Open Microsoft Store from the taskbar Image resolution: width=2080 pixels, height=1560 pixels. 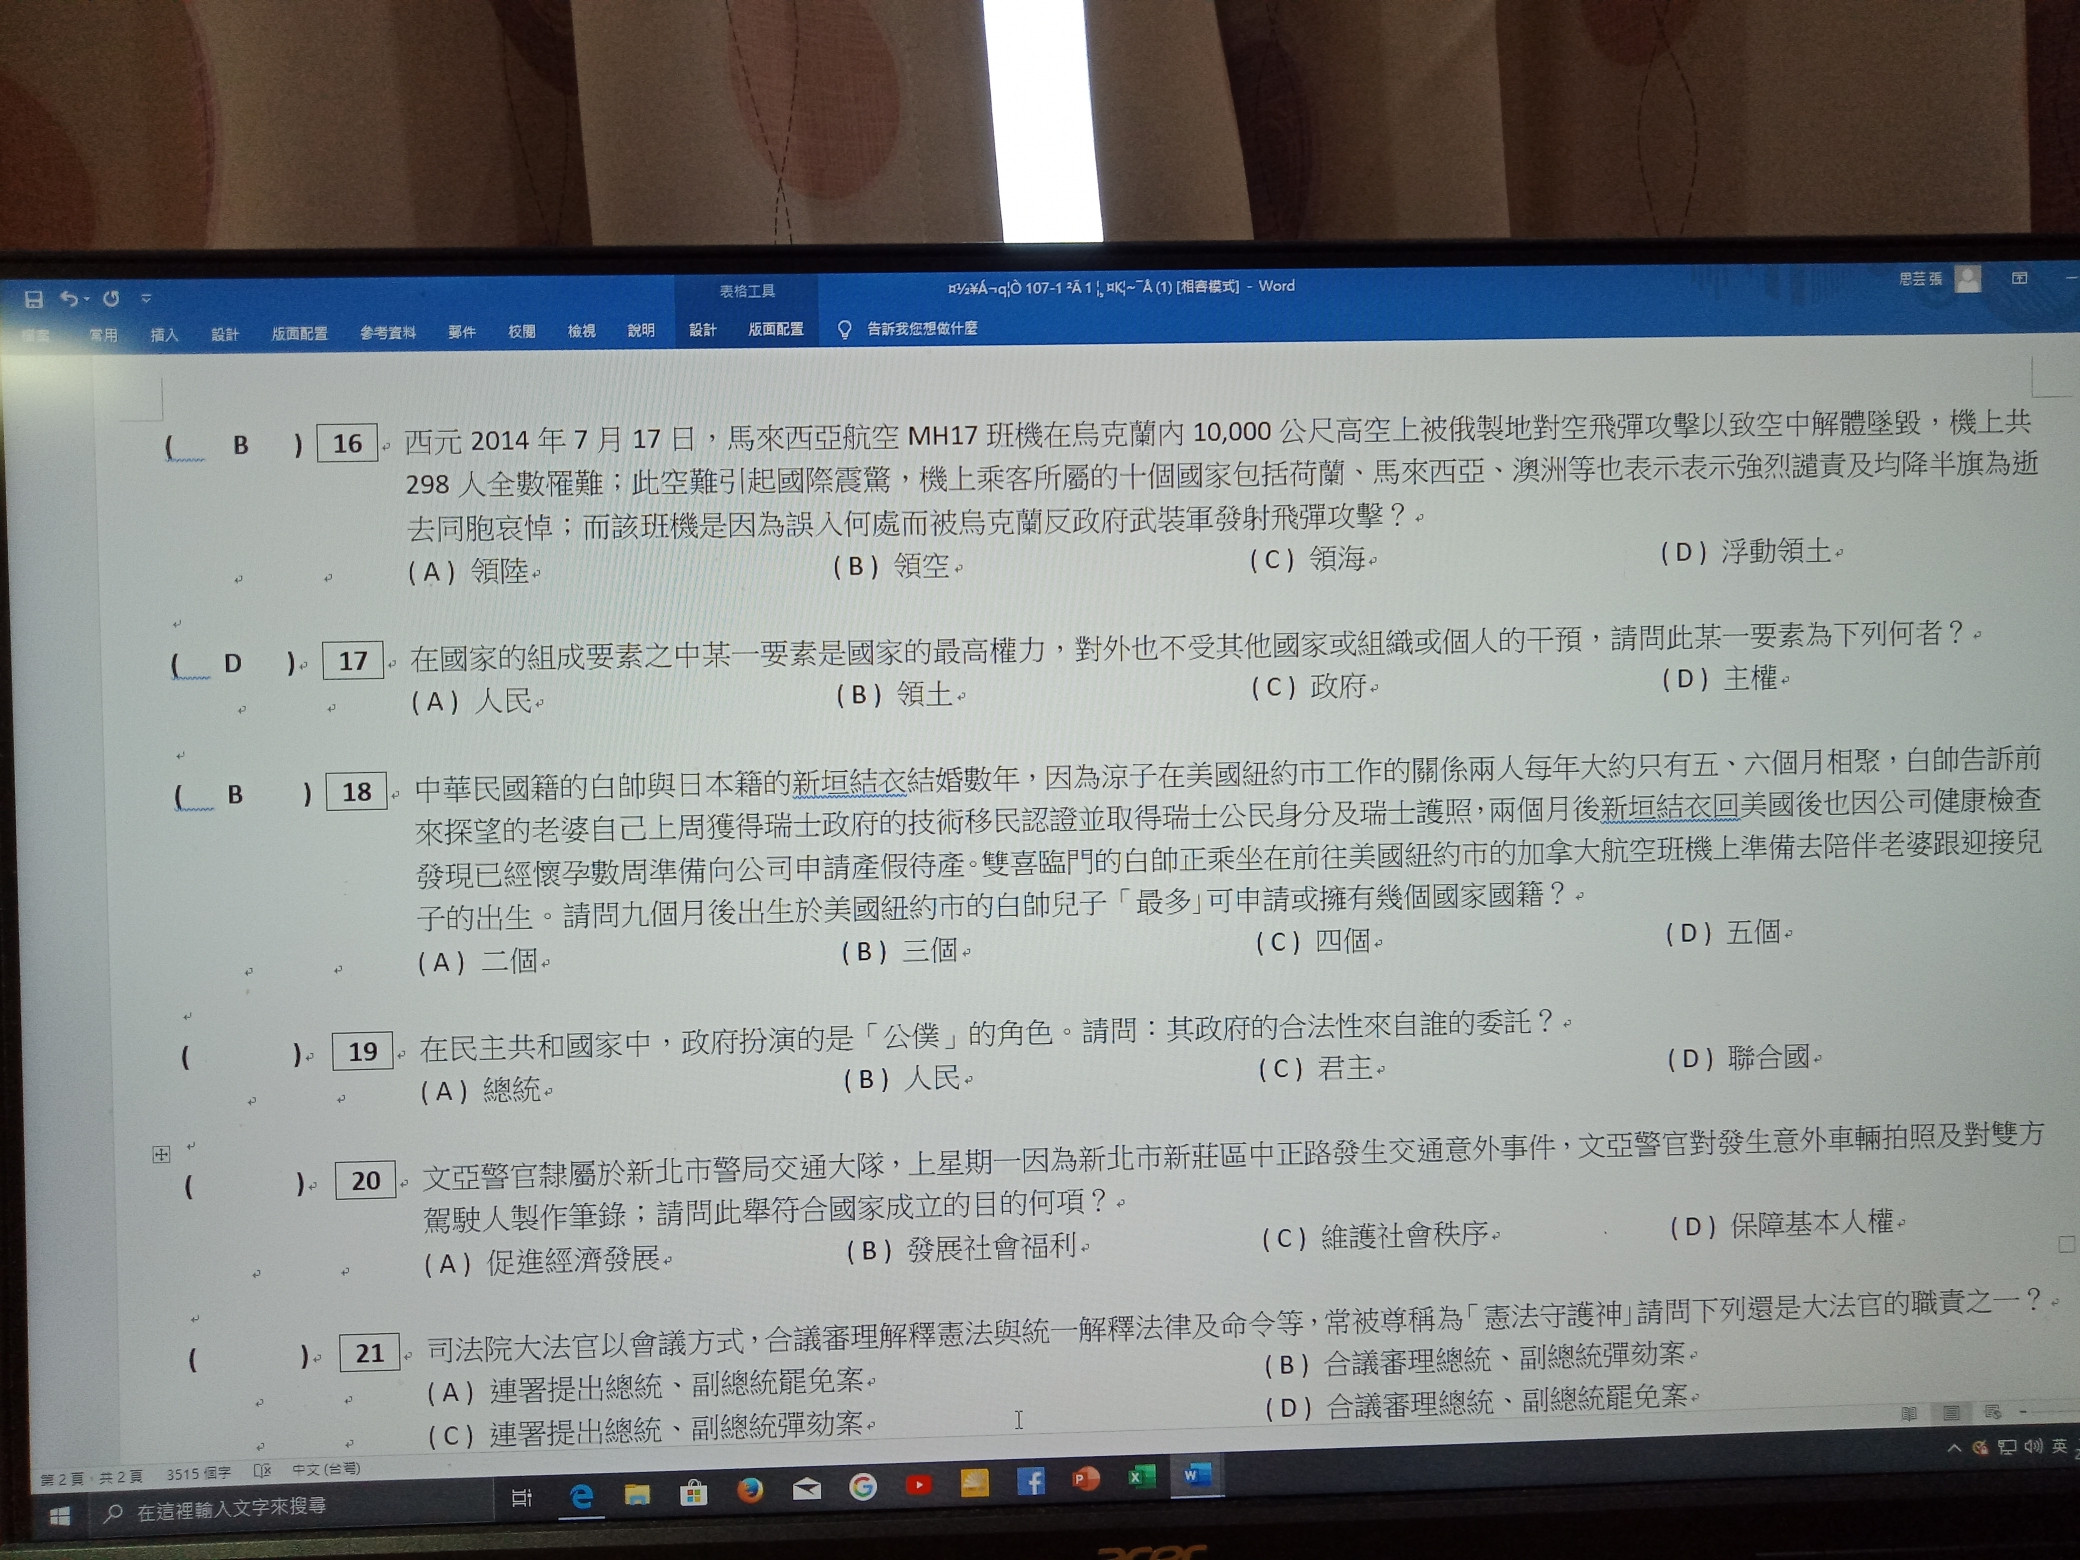click(x=693, y=1493)
